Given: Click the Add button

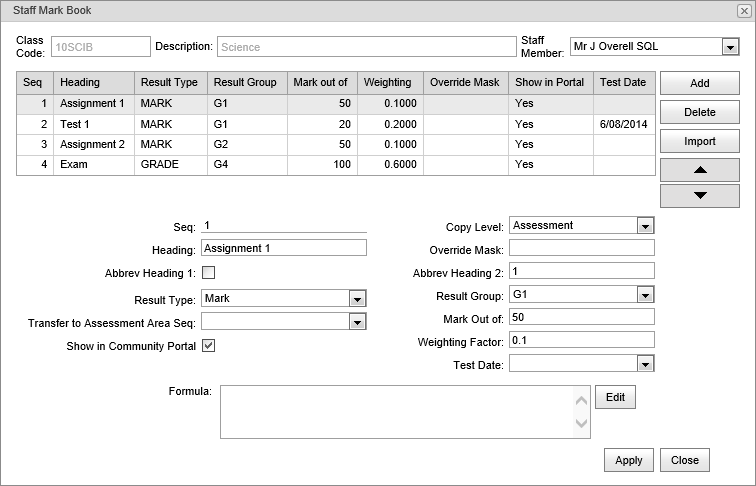Looking at the screenshot, I should click(x=700, y=83).
